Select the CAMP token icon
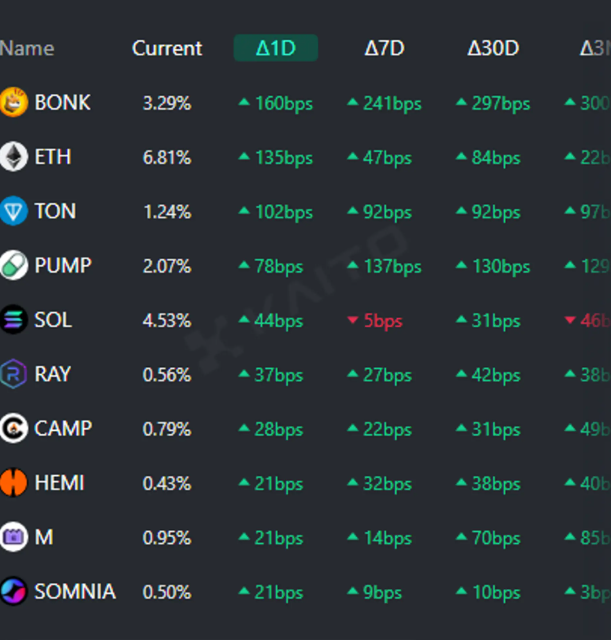This screenshot has width=611, height=640. (14, 429)
